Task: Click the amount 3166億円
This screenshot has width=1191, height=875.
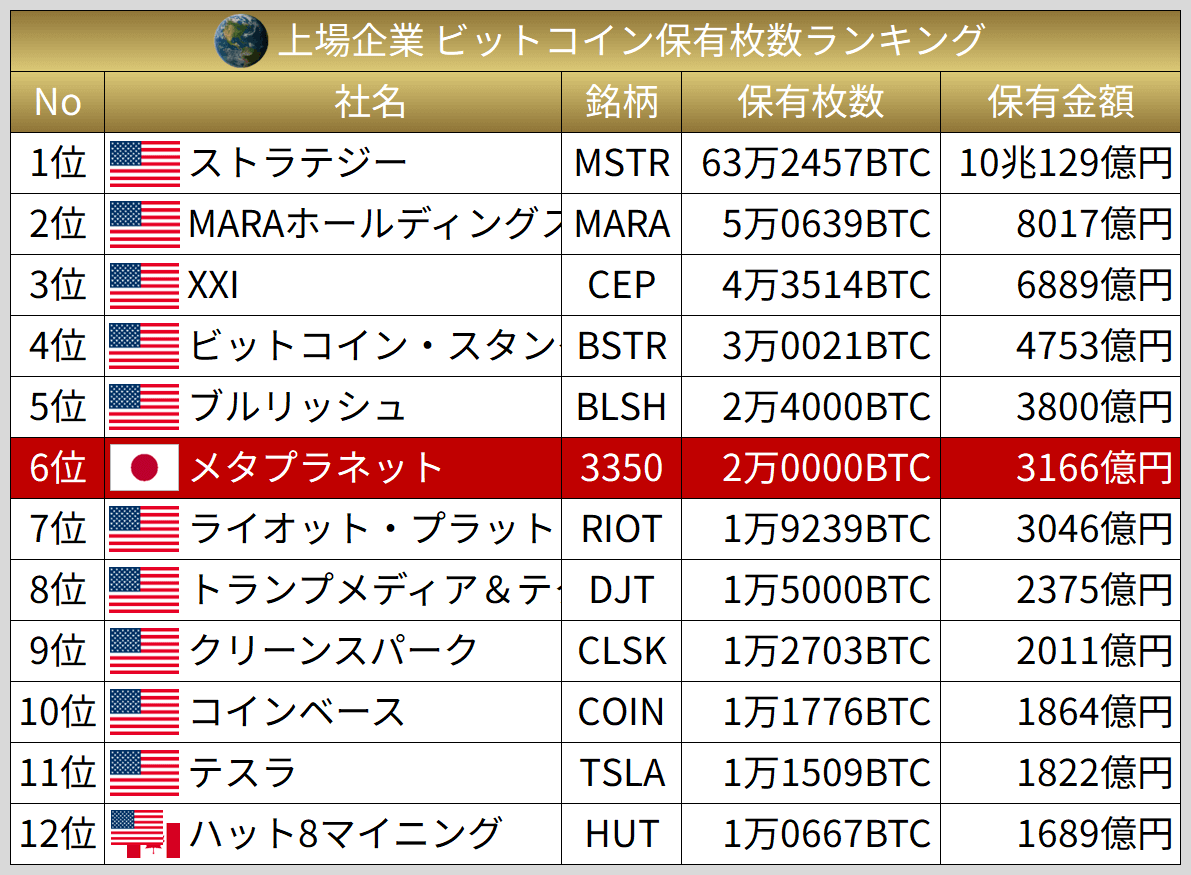Action: point(1095,468)
